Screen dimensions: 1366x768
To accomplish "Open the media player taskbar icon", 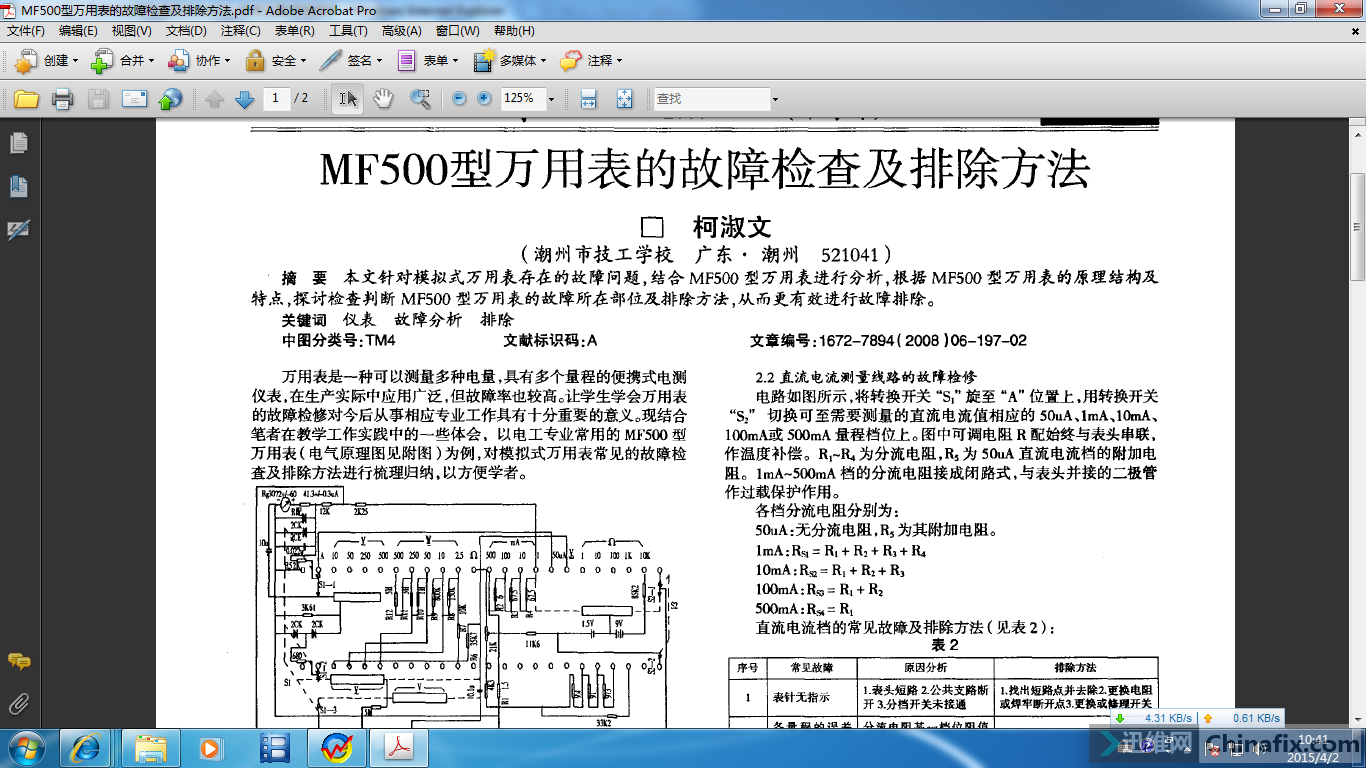I will tap(210, 747).
